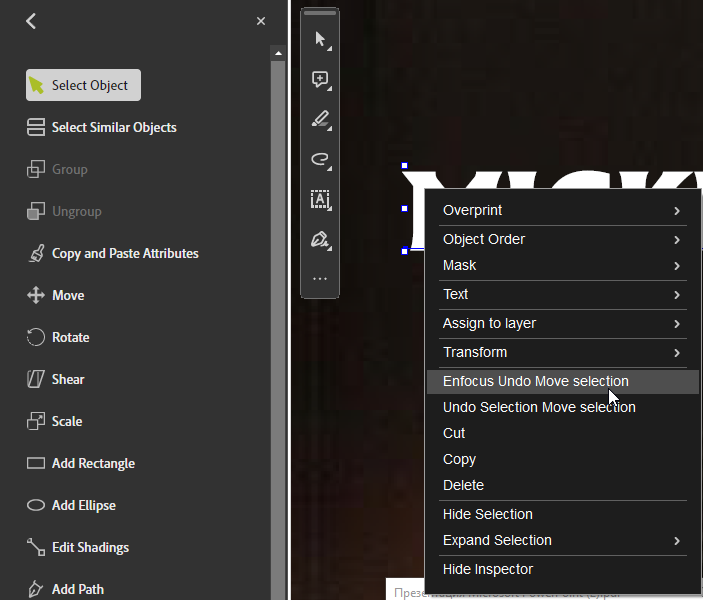Choose Enfocus Undo Move selection
Image resolution: width=703 pixels, height=600 pixels.
pyautogui.click(x=563, y=382)
